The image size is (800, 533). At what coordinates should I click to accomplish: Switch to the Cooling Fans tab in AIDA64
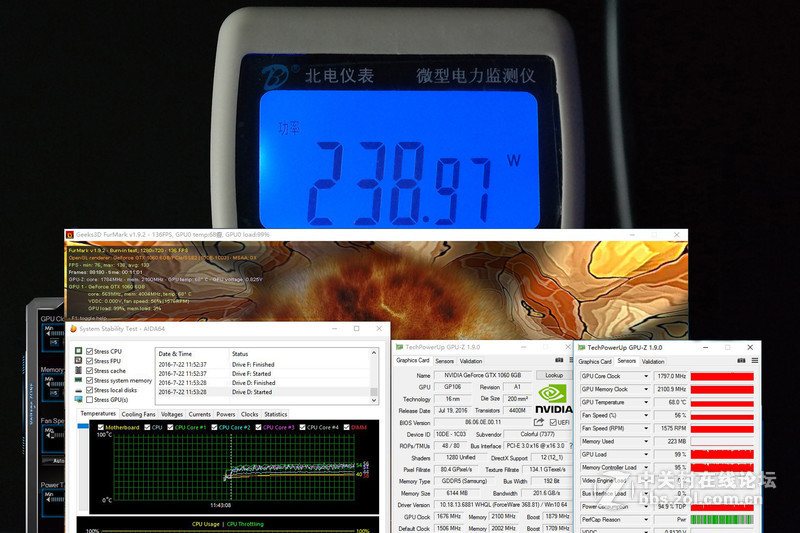138,414
